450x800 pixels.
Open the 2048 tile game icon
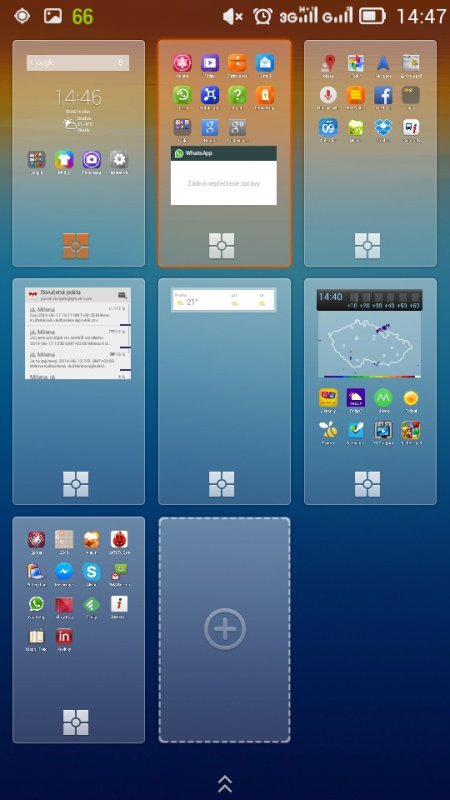[x=64, y=539]
